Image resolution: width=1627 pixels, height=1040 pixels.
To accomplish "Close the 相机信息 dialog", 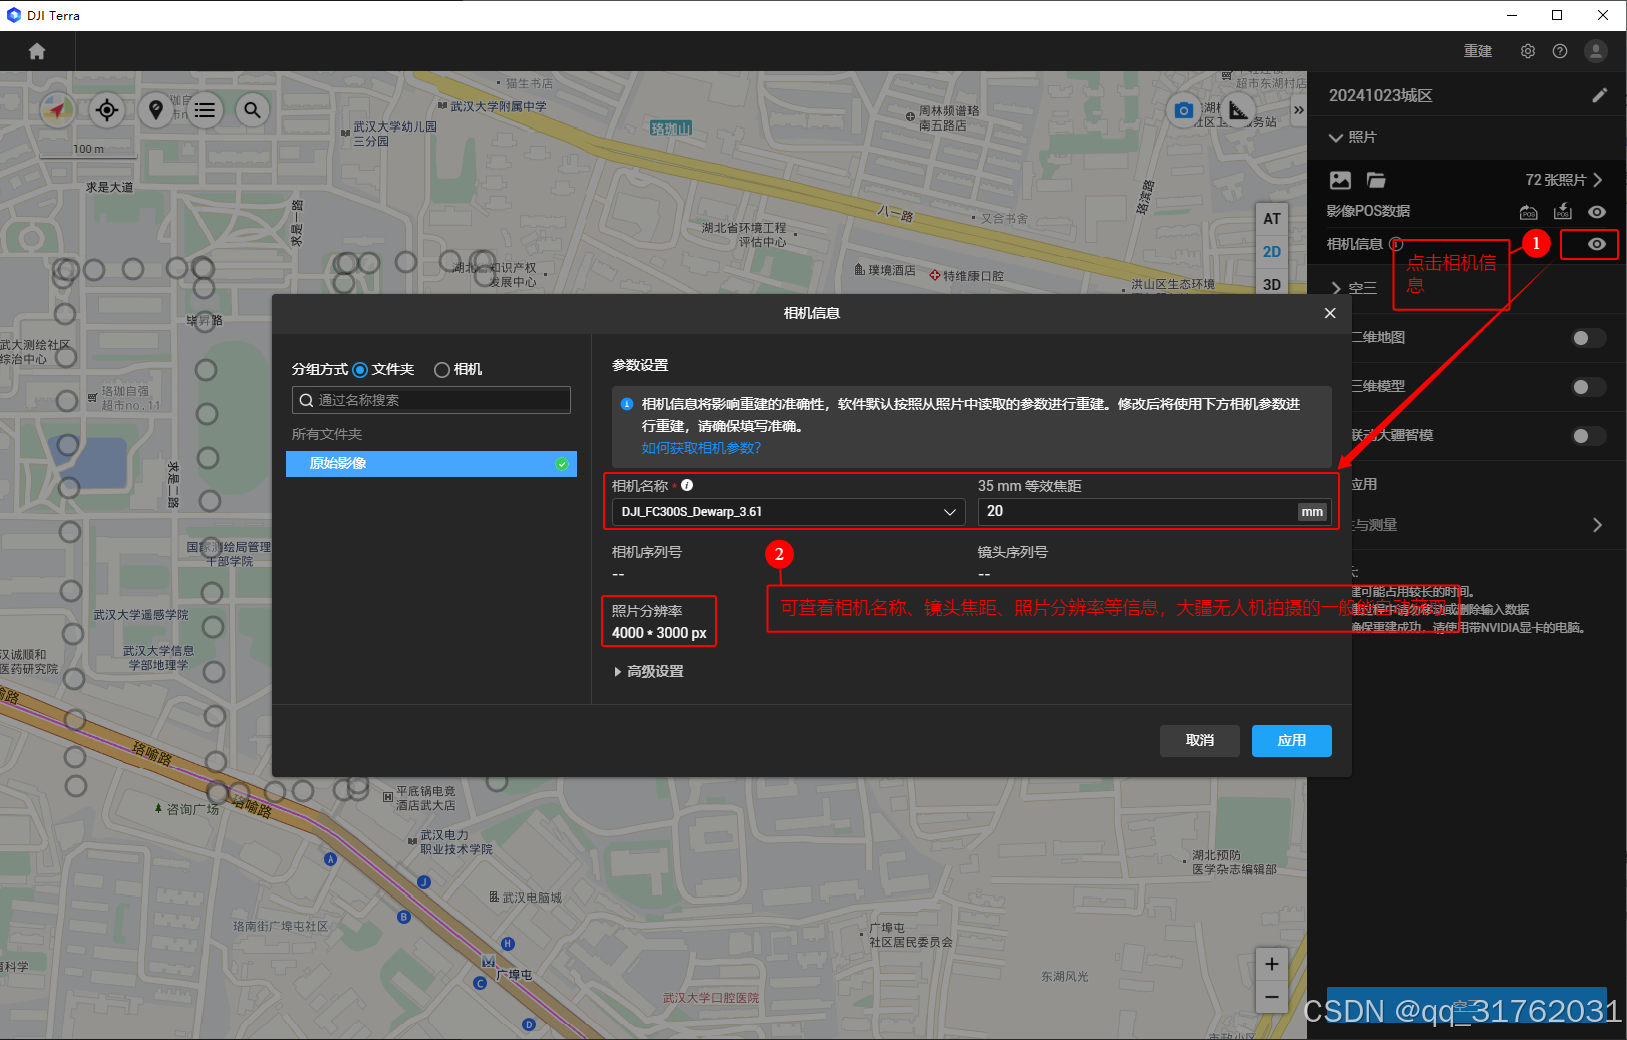I will [1330, 313].
